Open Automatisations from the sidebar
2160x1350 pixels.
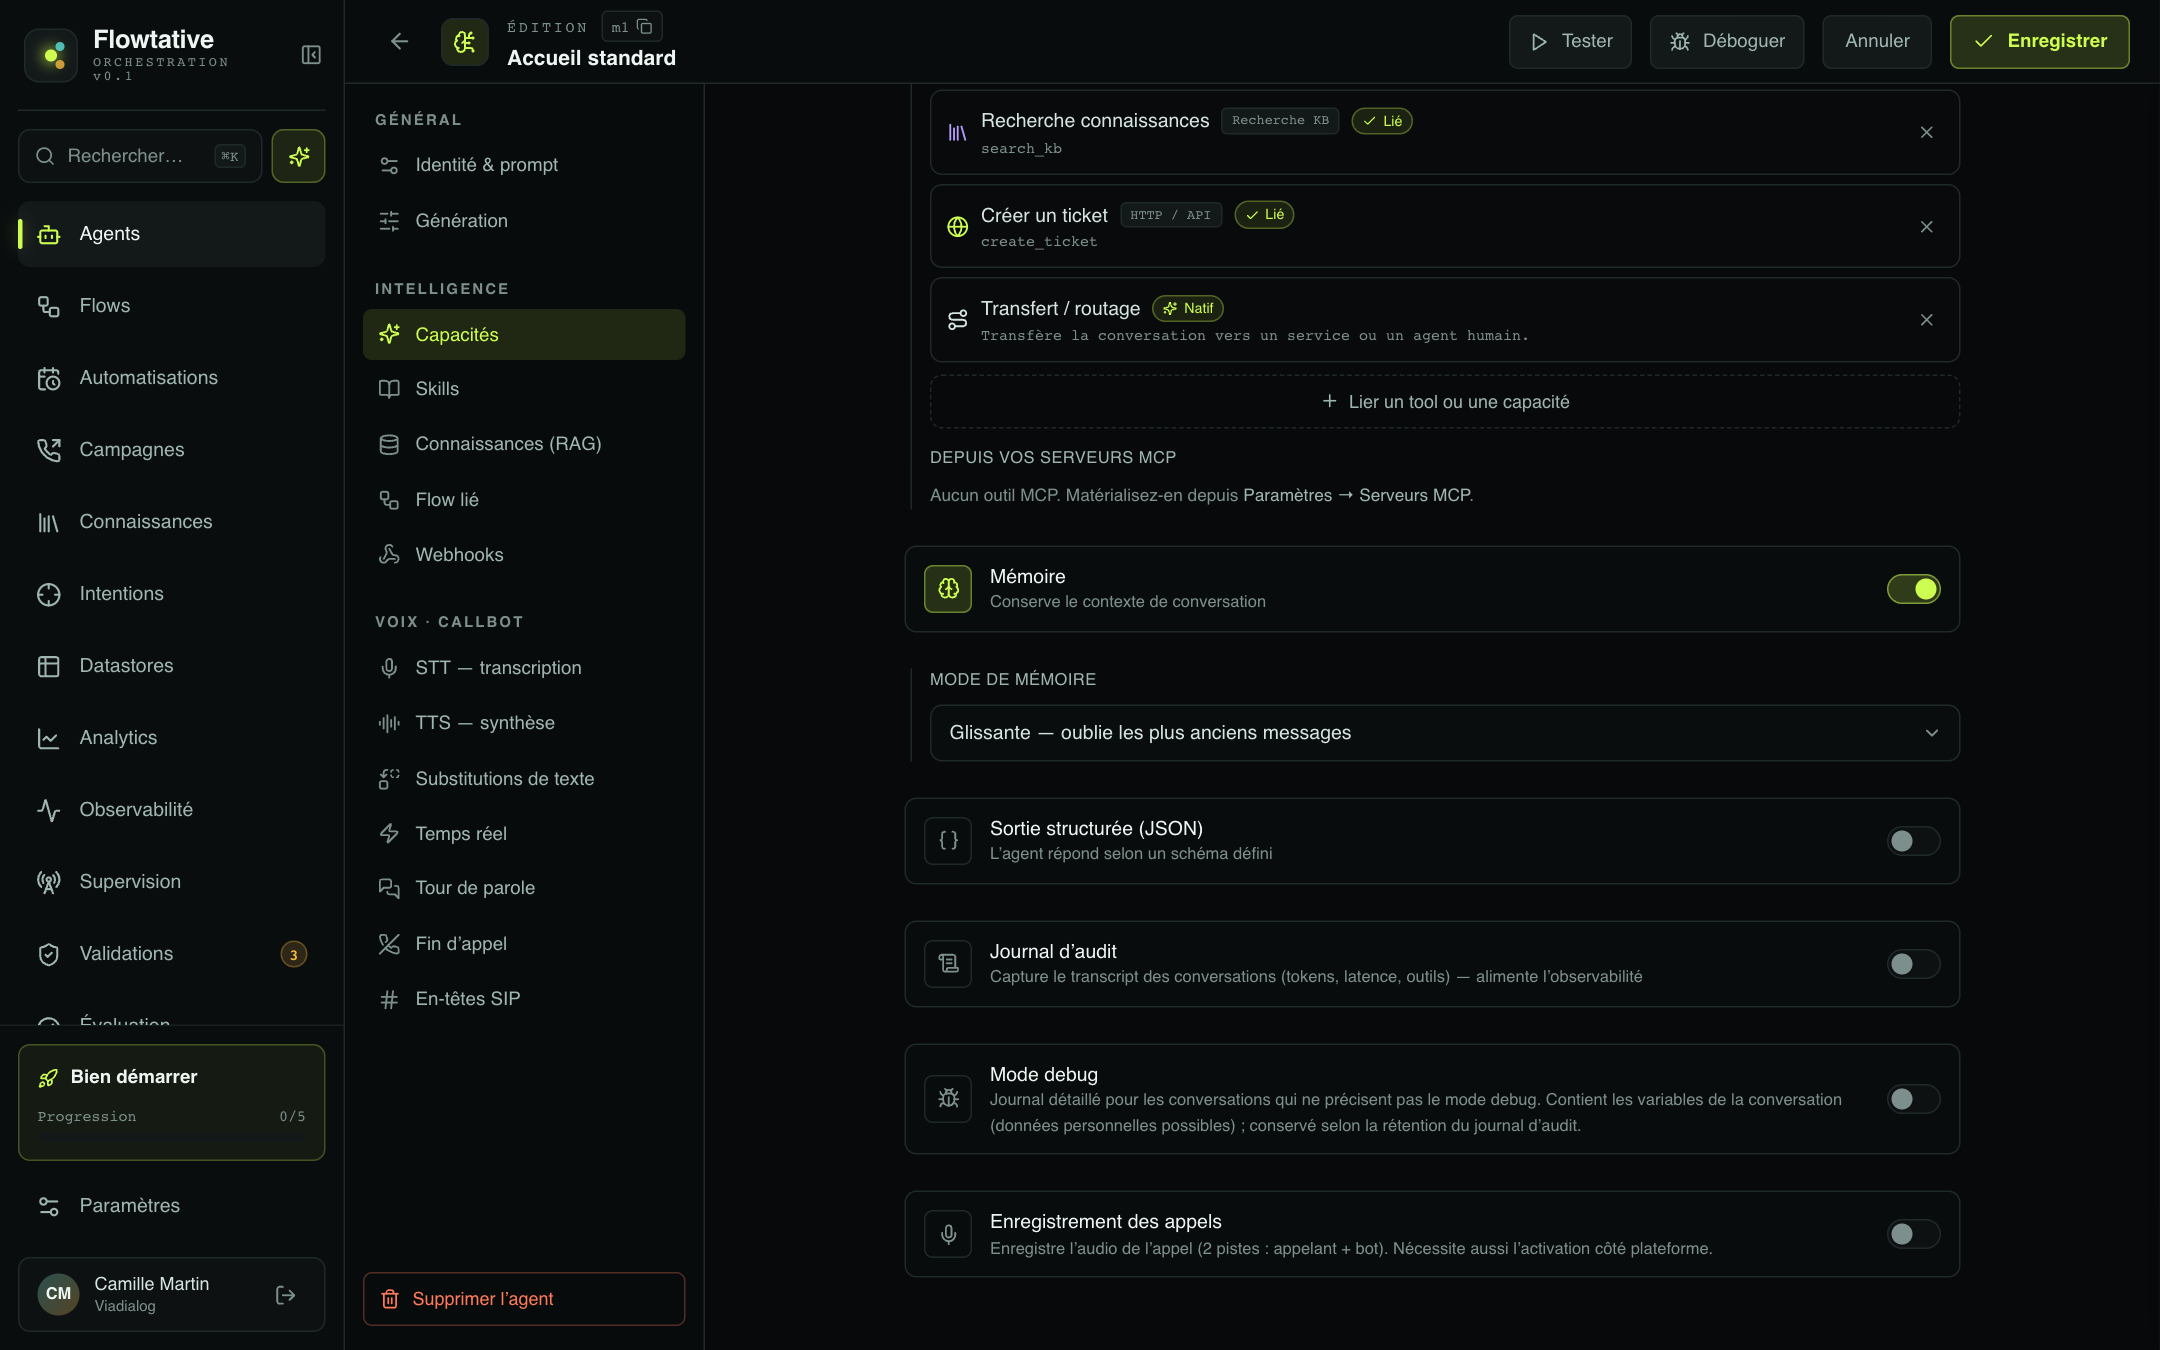[x=171, y=378]
